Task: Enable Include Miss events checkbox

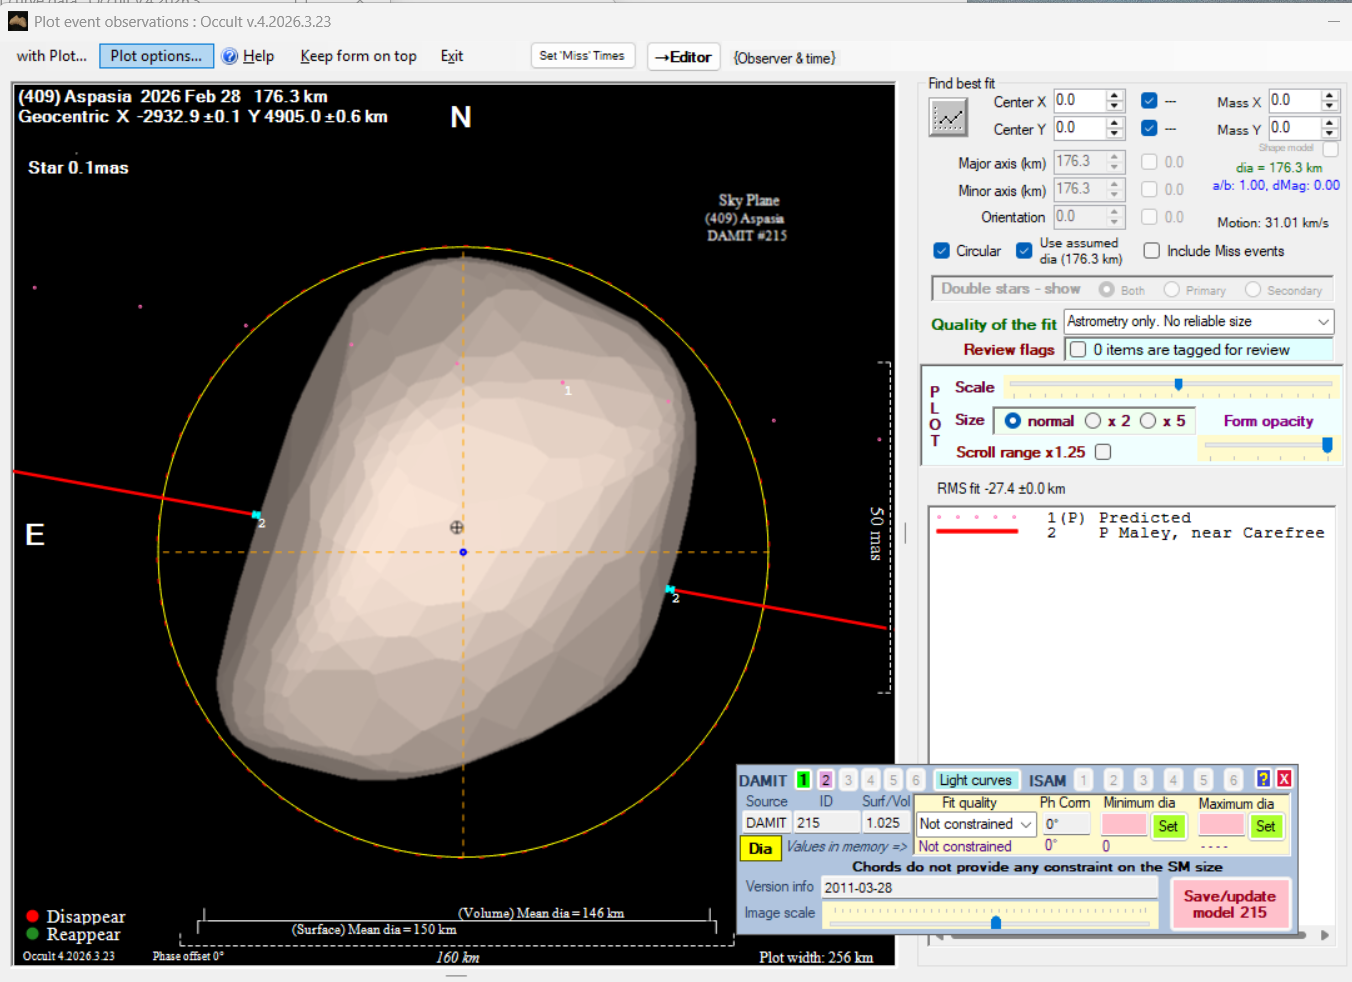Action: [x=1151, y=251]
